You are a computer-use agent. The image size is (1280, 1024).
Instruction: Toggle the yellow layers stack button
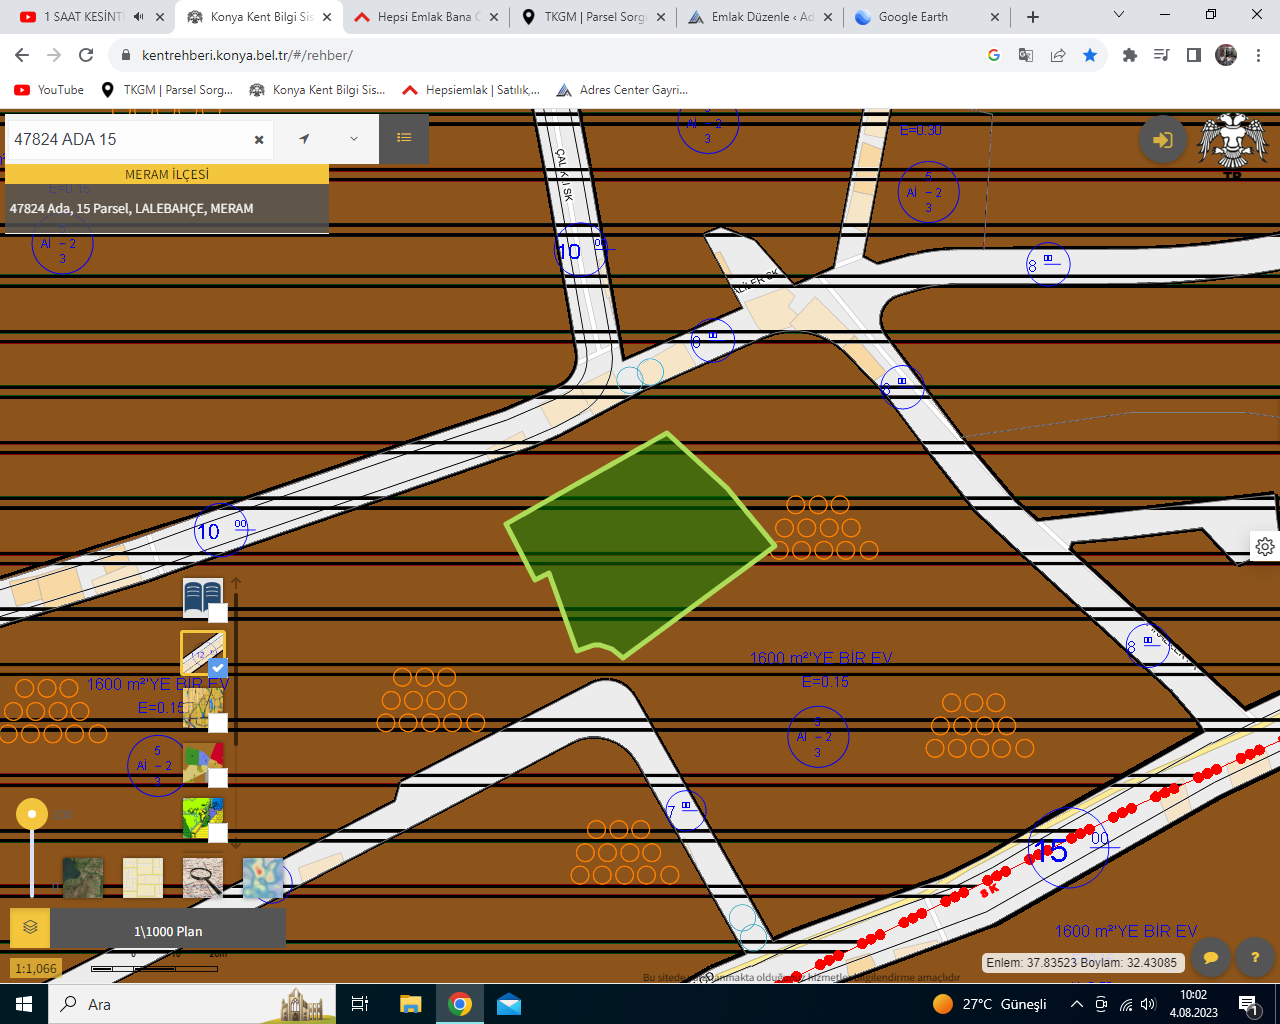(x=30, y=927)
